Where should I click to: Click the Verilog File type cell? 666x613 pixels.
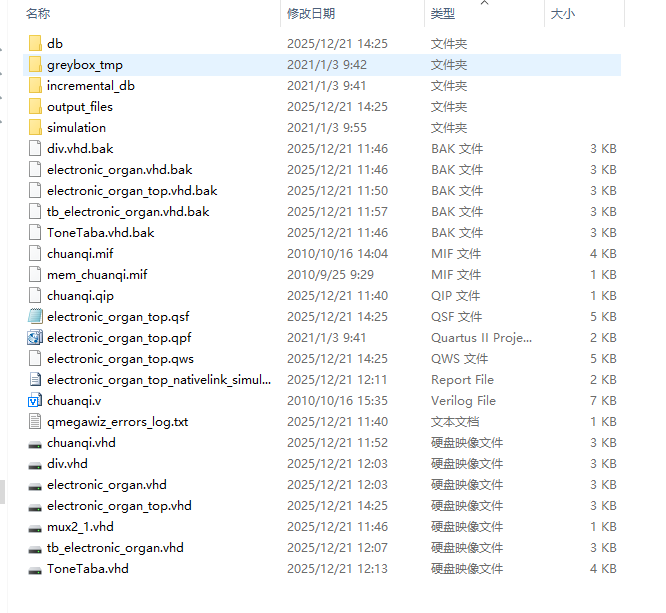[463, 401]
